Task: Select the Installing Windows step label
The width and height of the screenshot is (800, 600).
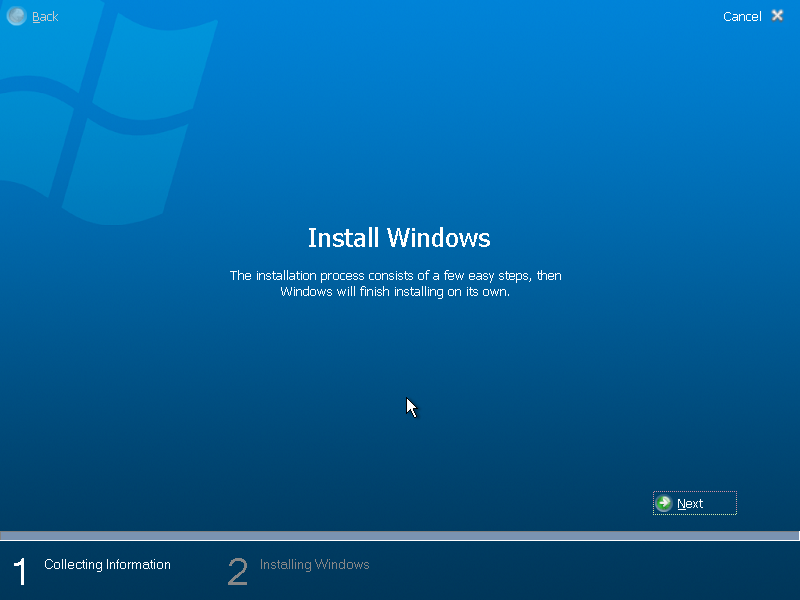Action: coord(314,564)
